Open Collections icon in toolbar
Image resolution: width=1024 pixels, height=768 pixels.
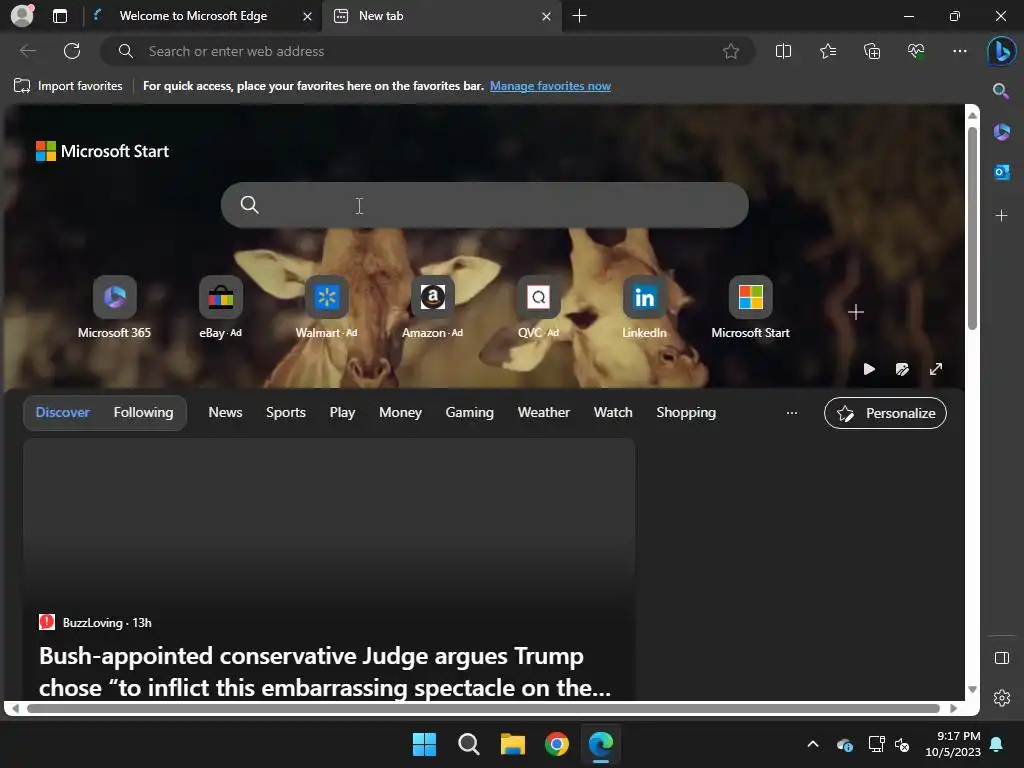coord(872,51)
